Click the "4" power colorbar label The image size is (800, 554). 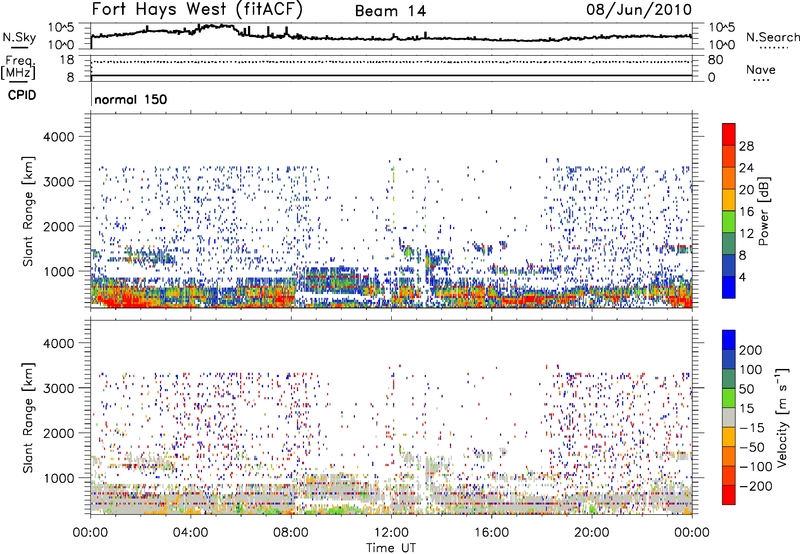pyautogui.click(x=742, y=277)
